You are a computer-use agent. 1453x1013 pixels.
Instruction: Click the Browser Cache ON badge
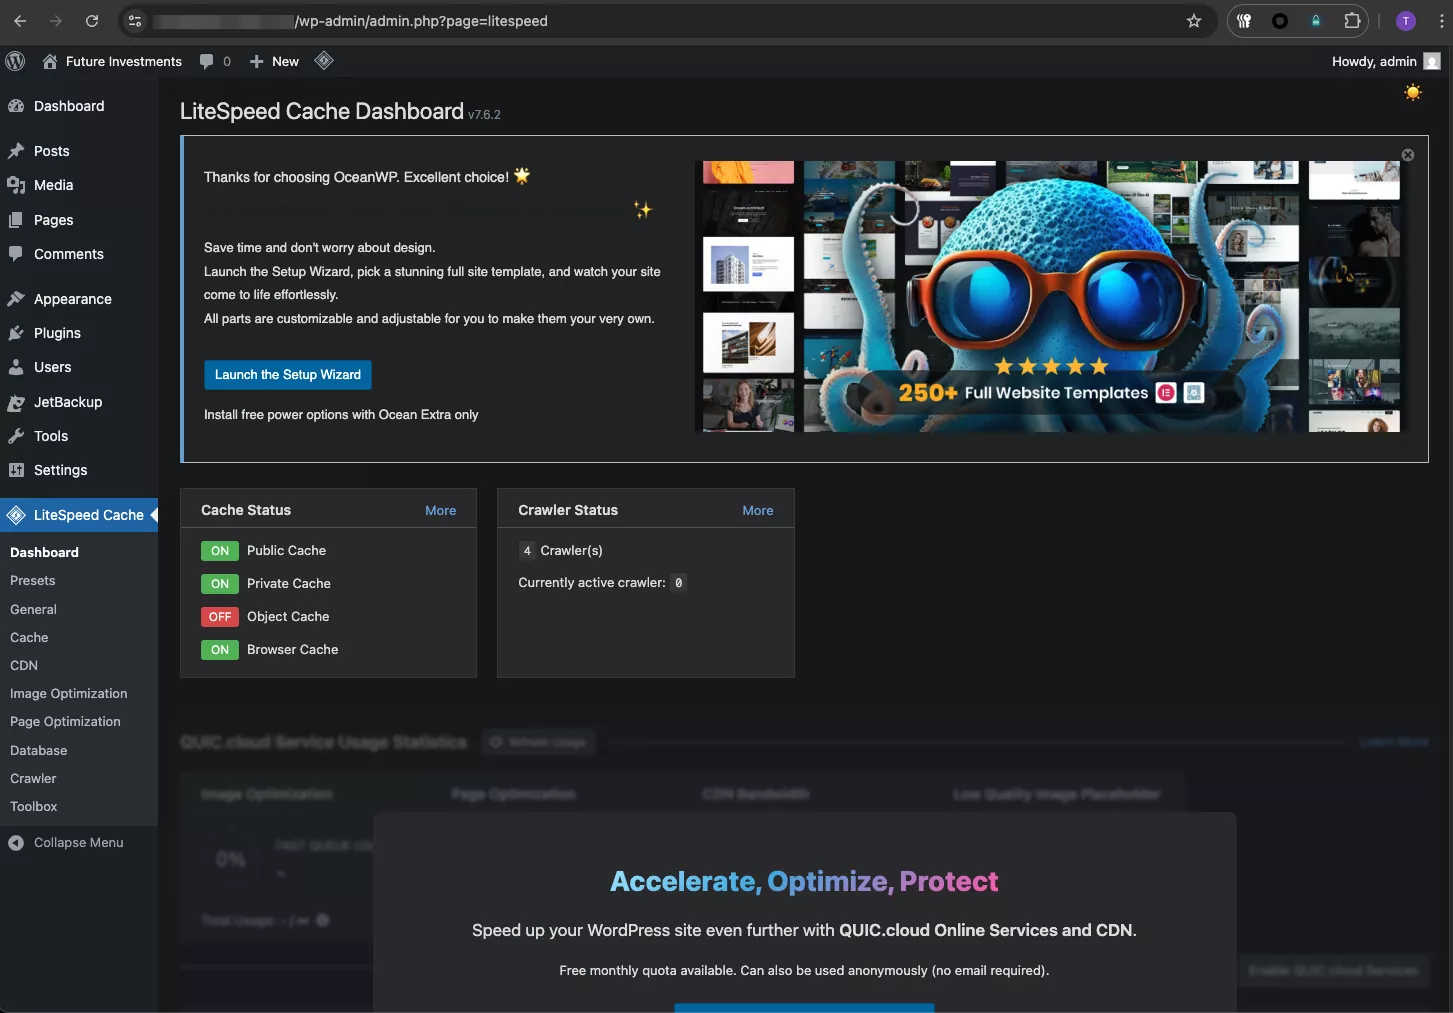(220, 650)
